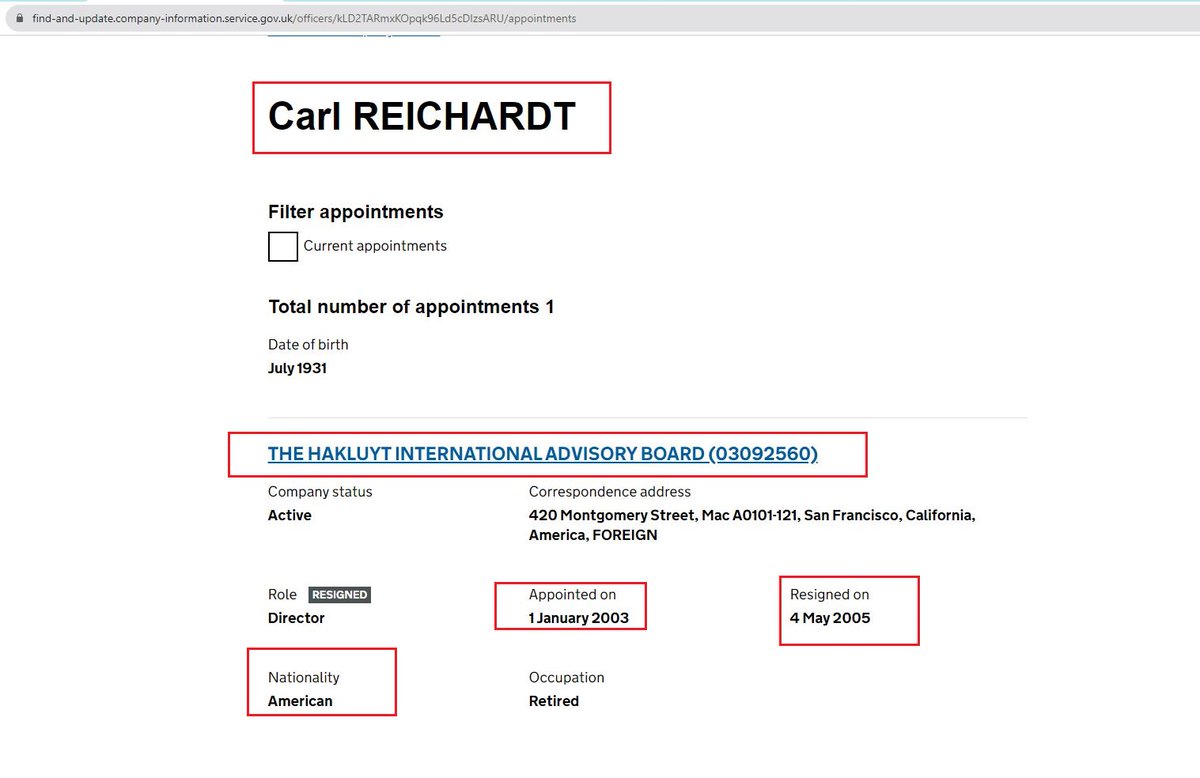Image resolution: width=1200 pixels, height=778 pixels.
Task: Click the Active status value
Action: [x=290, y=515]
